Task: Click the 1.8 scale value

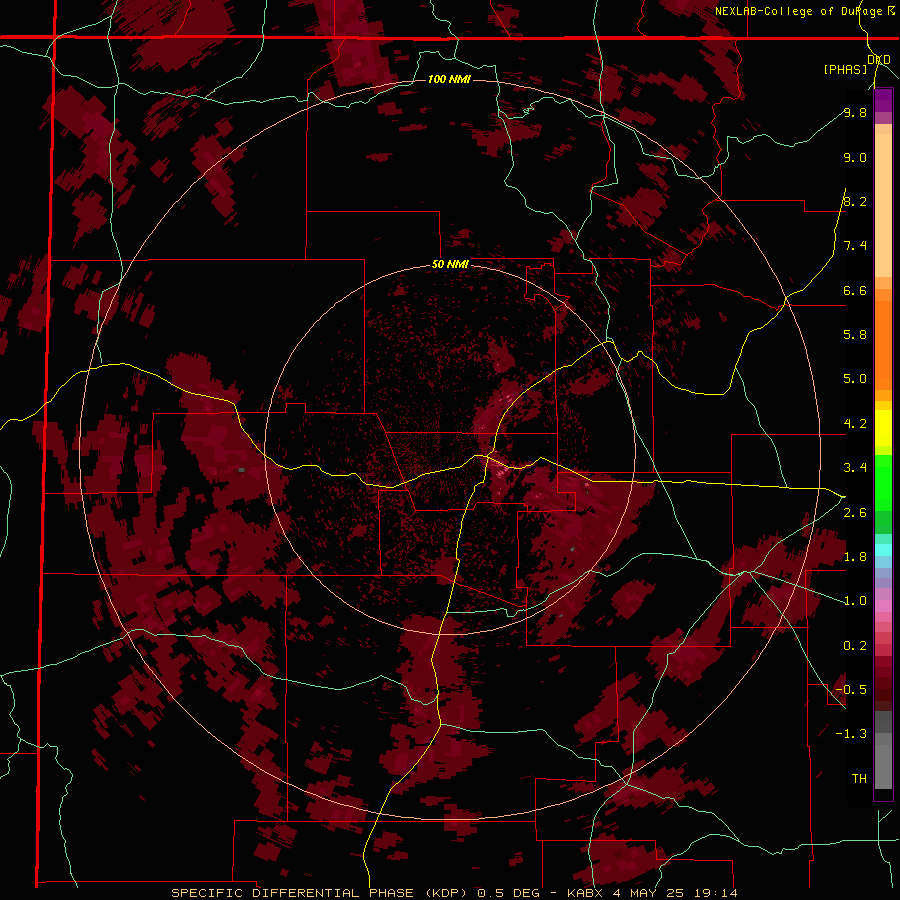Action: coord(855,557)
